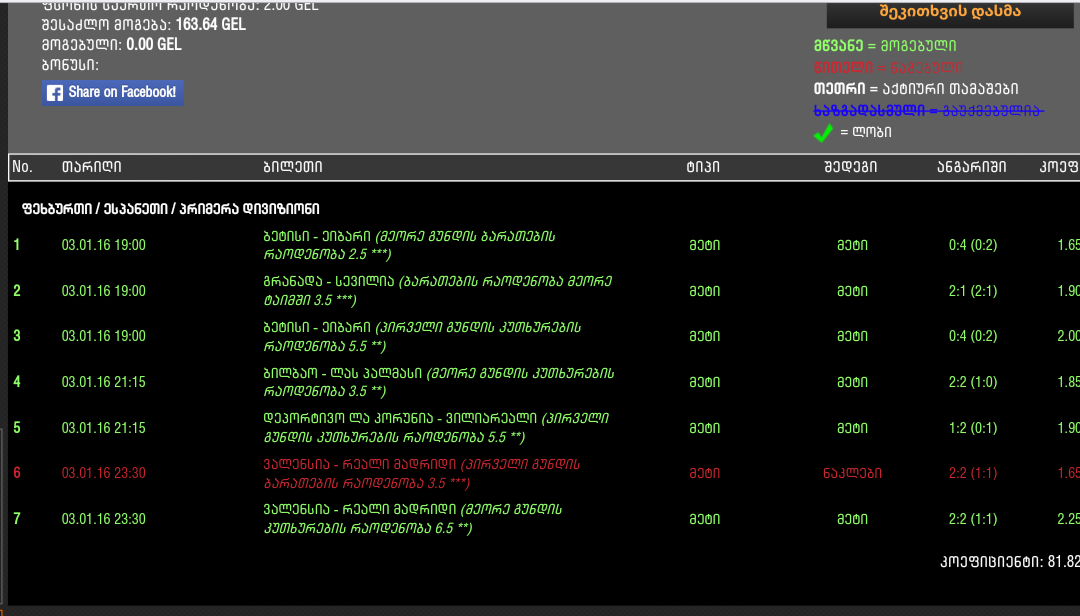1080x616 pixels.
Task: Click the ტიპი column header
Action: pyautogui.click(x=703, y=167)
